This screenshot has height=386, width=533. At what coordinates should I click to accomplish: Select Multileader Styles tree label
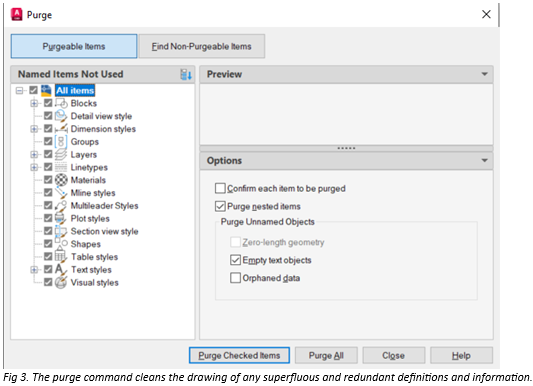click(x=104, y=206)
